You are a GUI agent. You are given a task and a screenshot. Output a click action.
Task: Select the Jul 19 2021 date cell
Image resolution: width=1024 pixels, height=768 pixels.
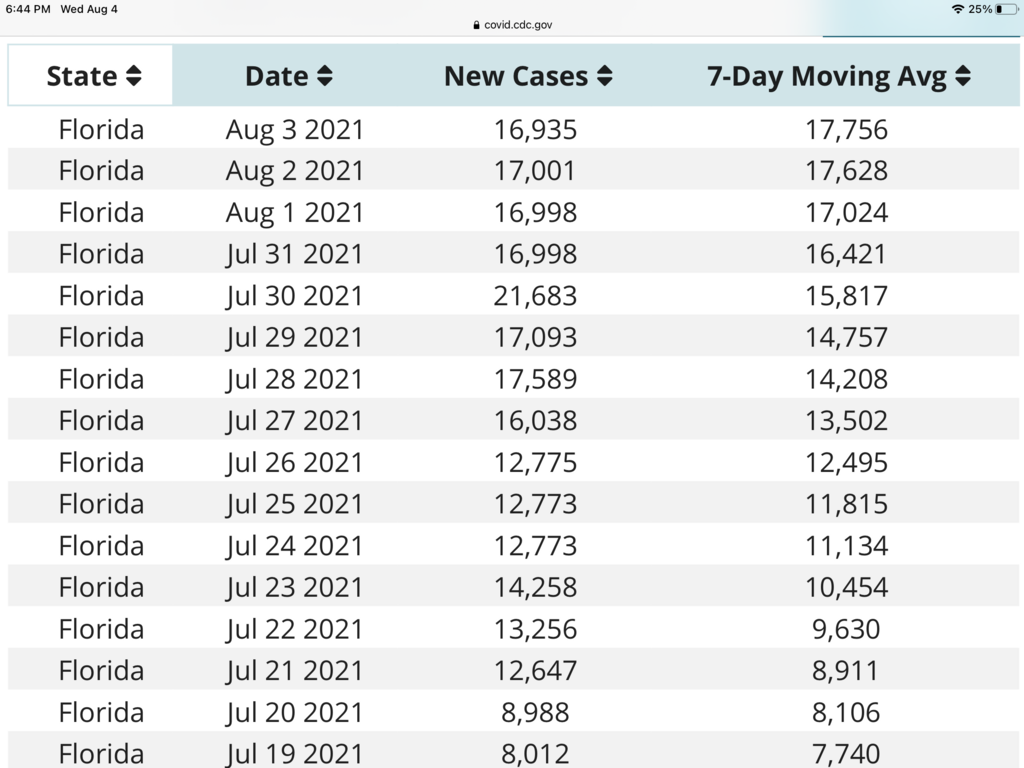point(294,754)
